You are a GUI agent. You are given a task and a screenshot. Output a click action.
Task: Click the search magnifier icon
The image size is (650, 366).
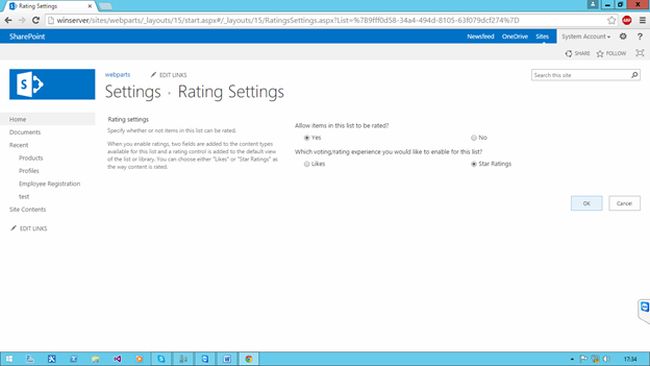coord(635,75)
